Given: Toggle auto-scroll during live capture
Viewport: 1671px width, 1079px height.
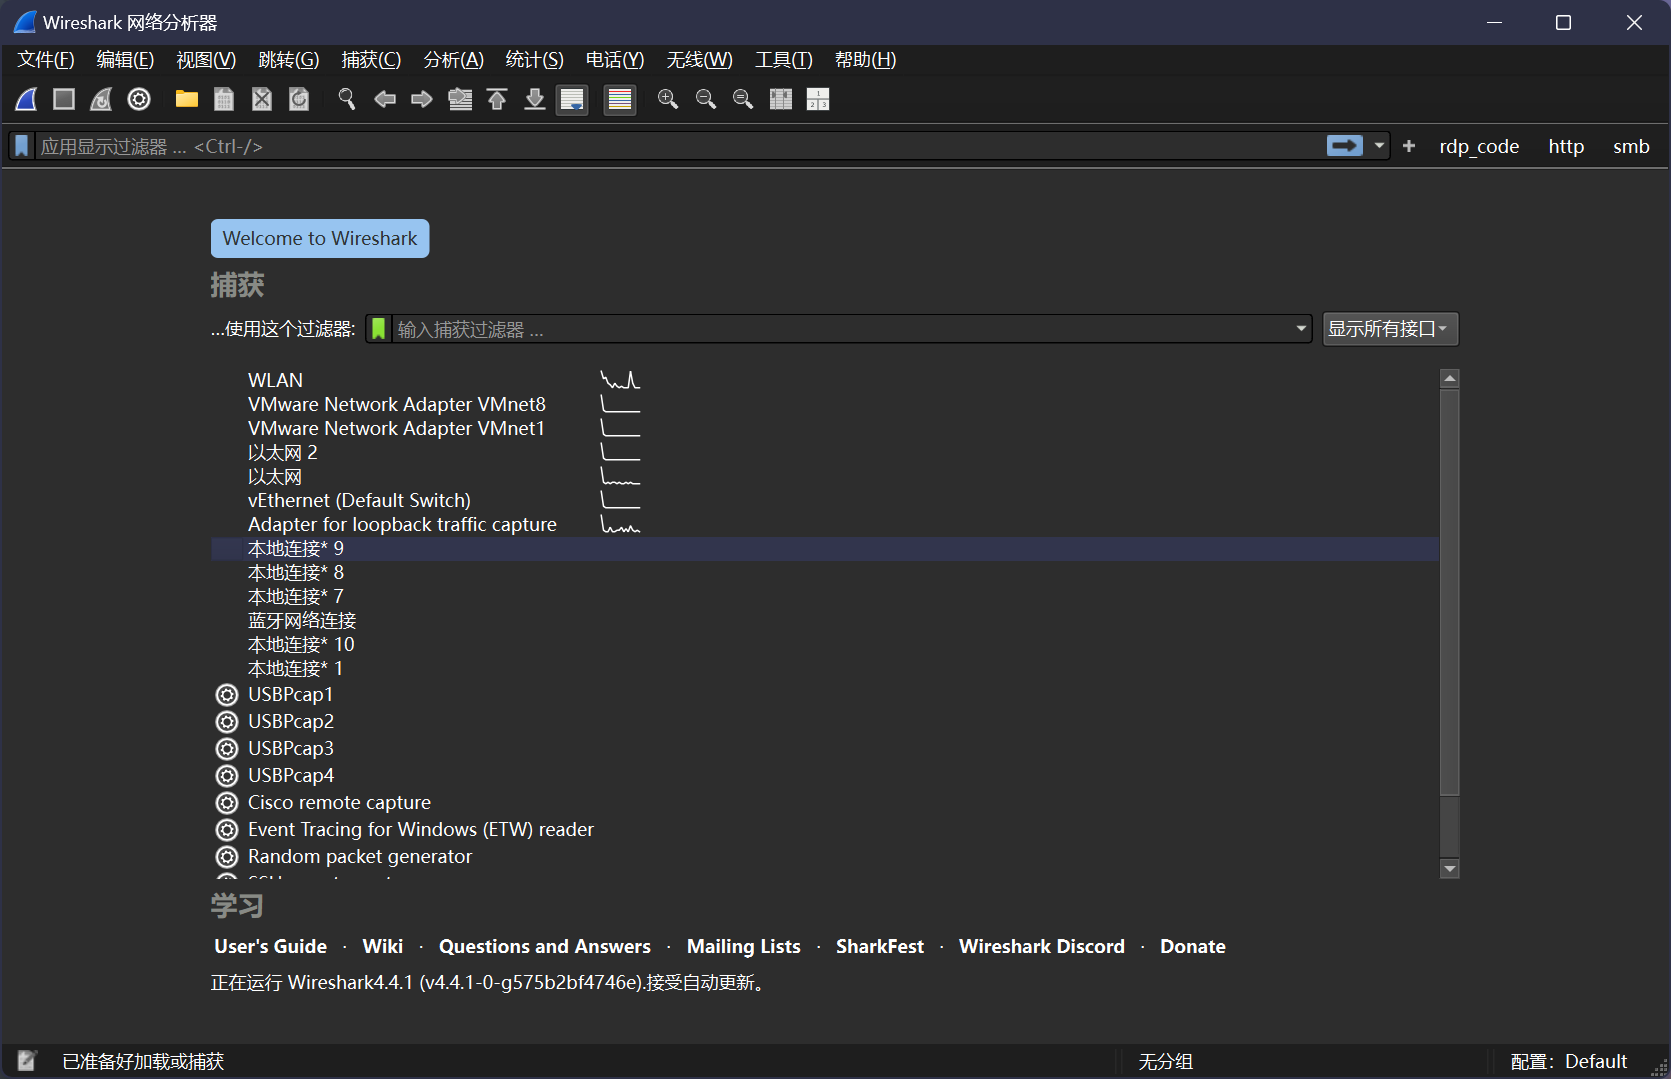Looking at the screenshot, I should tap(572, 99).
